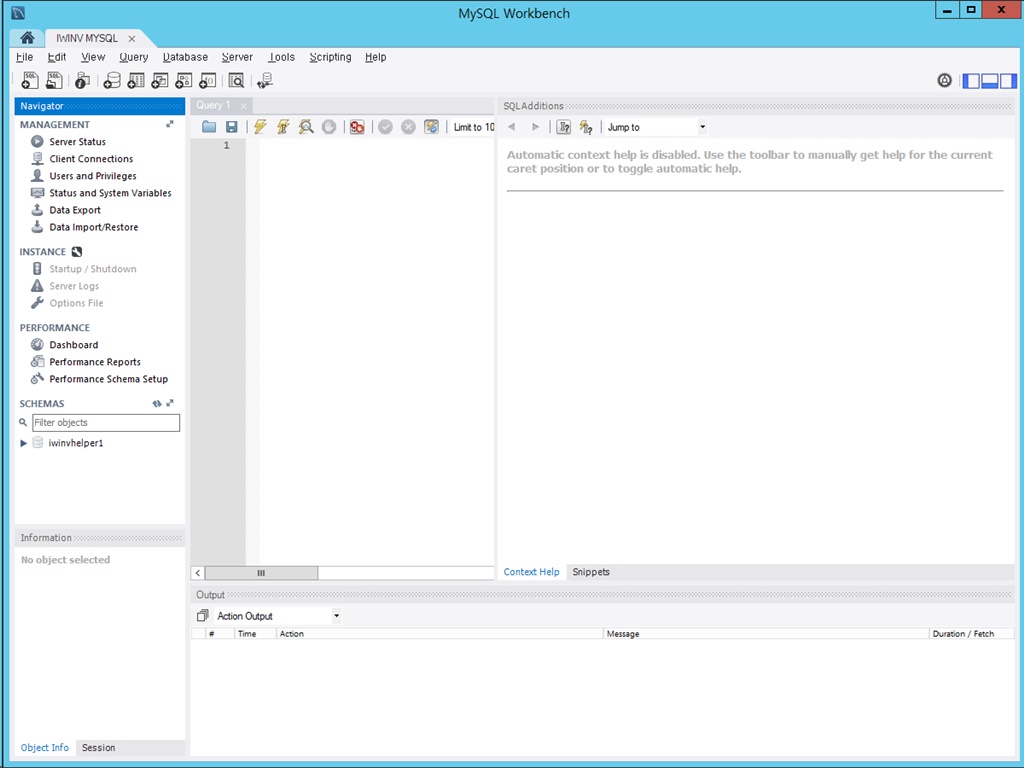1024x768 pixels.
Task: Open Client Connections
Action: [91, 159]
